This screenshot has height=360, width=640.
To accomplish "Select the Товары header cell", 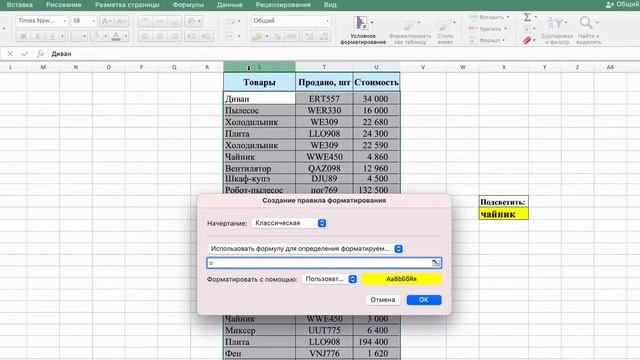I will [259, 82].
